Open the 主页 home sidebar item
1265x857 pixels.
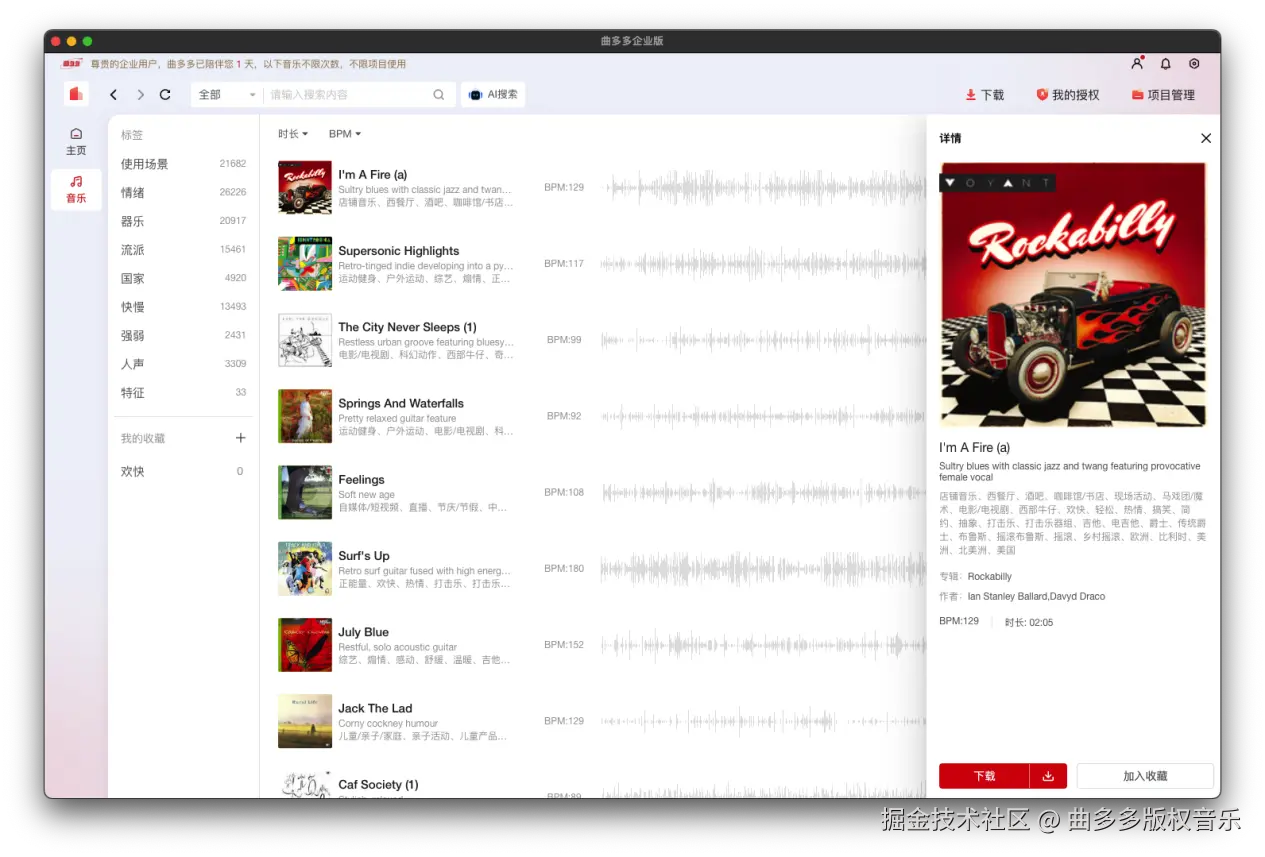(x=76, y=141)
